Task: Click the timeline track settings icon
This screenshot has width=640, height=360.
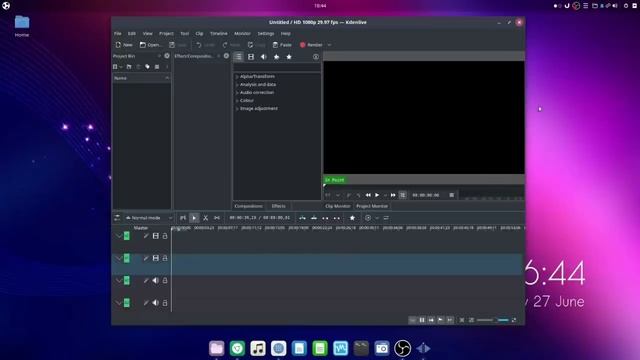Action: point(117,218)
